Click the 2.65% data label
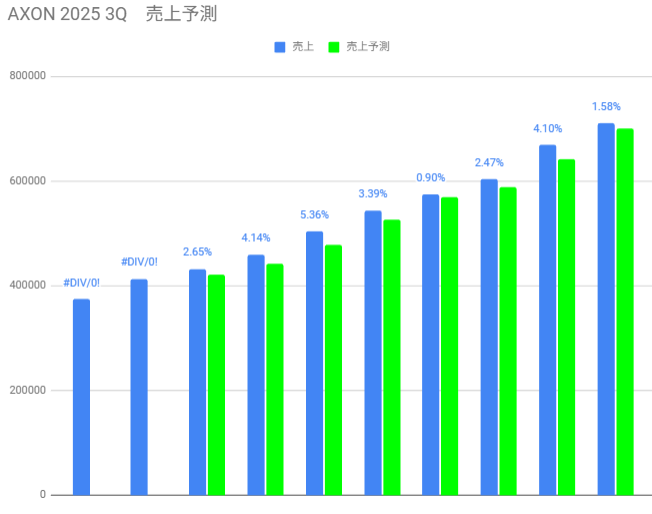This screenshot has width=652, height=514. 198,252
